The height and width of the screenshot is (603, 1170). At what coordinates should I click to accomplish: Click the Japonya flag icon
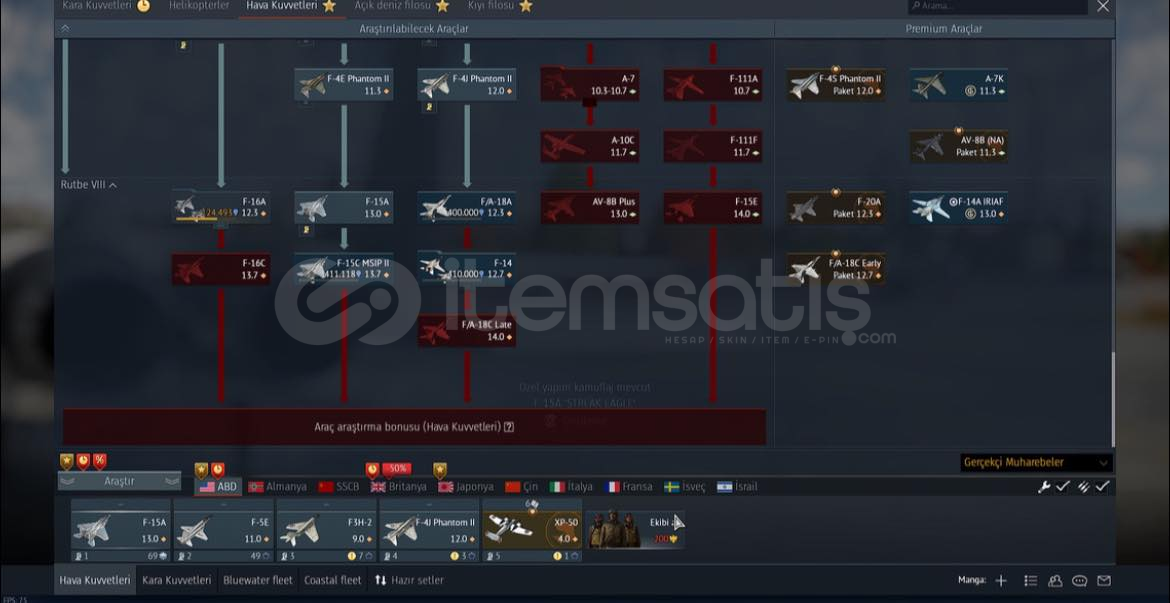click(x=445, y=487)
